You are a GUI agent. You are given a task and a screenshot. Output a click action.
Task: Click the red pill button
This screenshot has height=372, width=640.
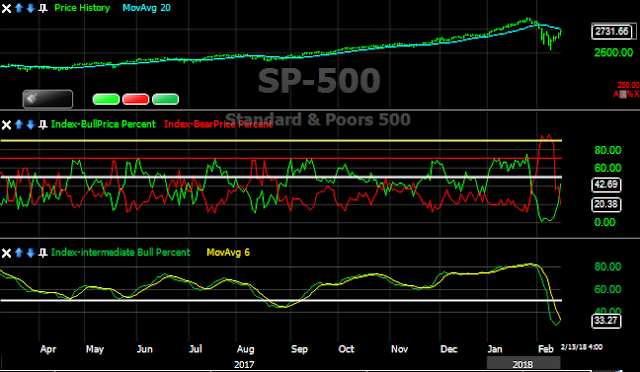136,99
